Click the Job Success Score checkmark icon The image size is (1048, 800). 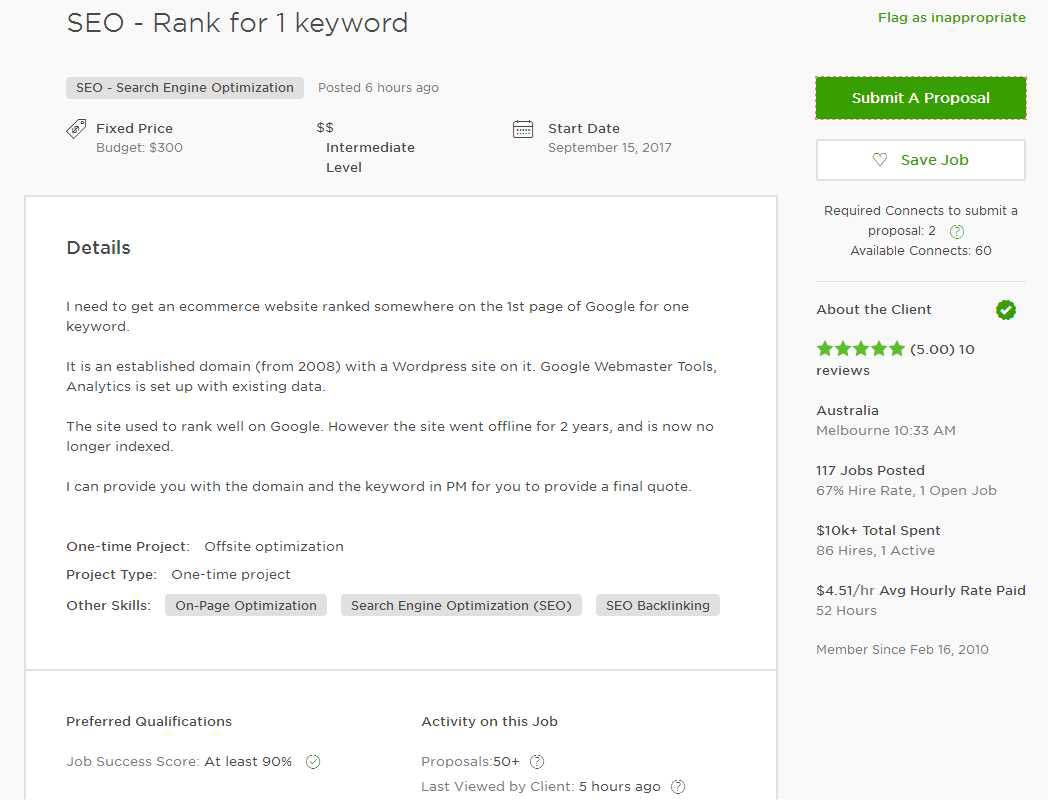pos(313,761)
